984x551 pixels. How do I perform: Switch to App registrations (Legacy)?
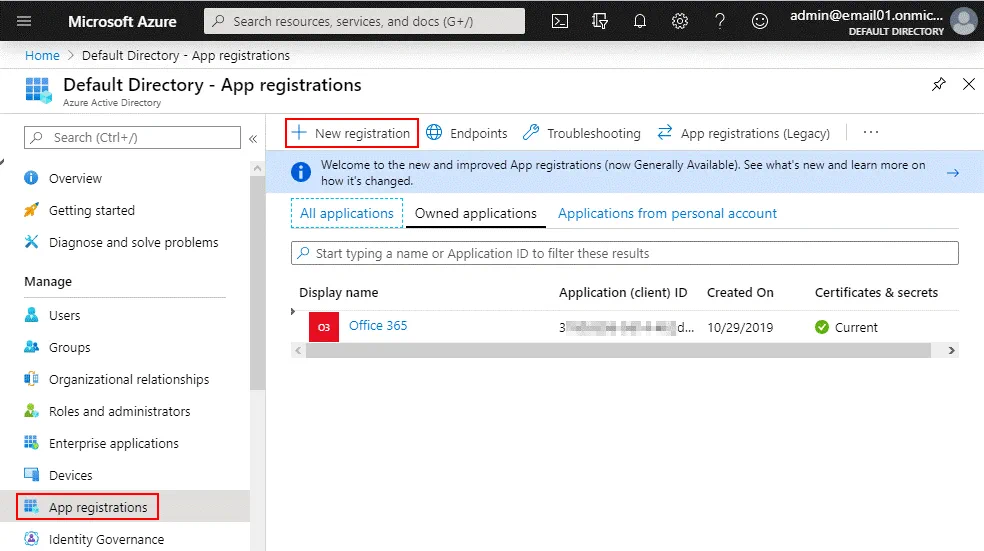tap(744, 133)
